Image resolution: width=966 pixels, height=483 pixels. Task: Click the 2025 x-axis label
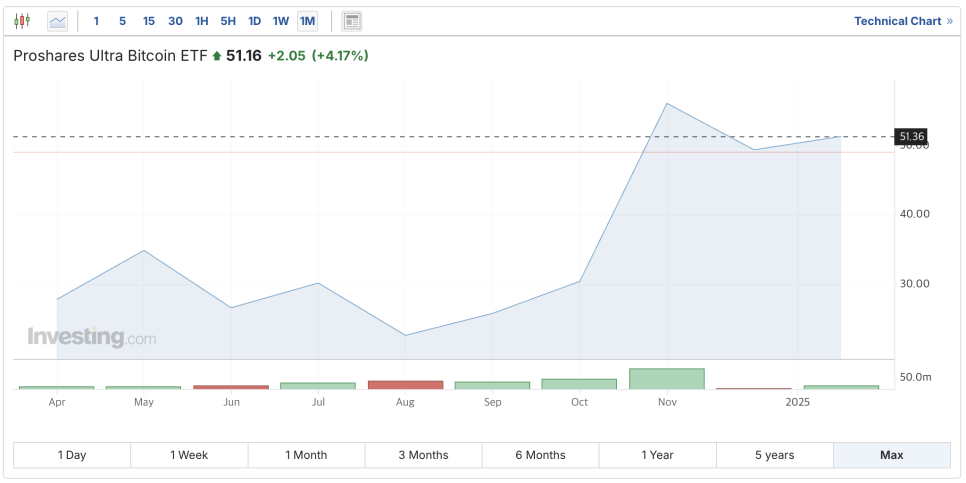798,402
